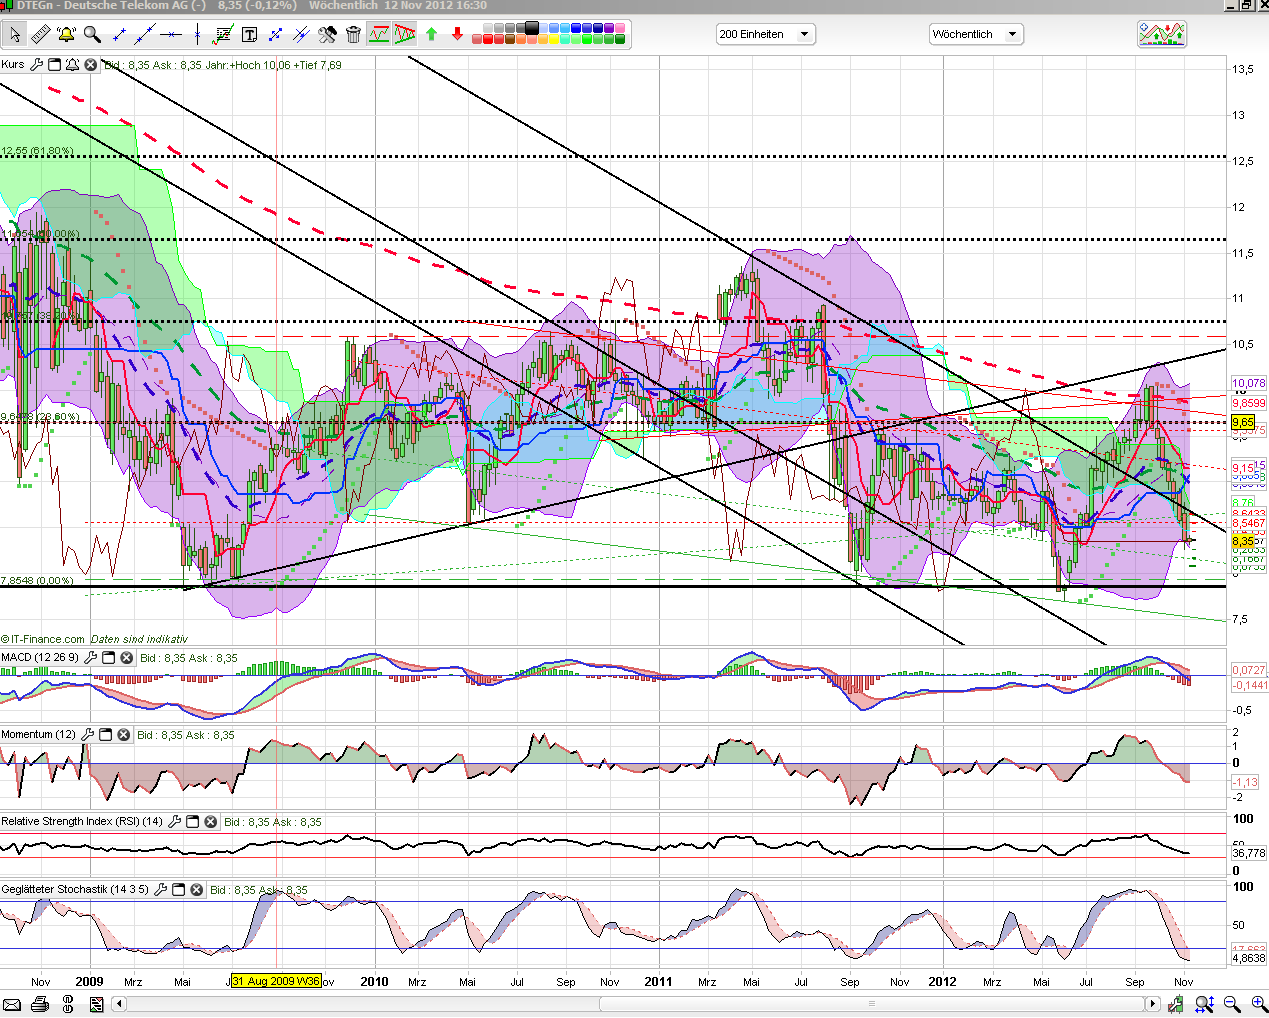Click the print icon at bottom left
Screen dimensions: 1269x1018
(x=40, y=1004)
